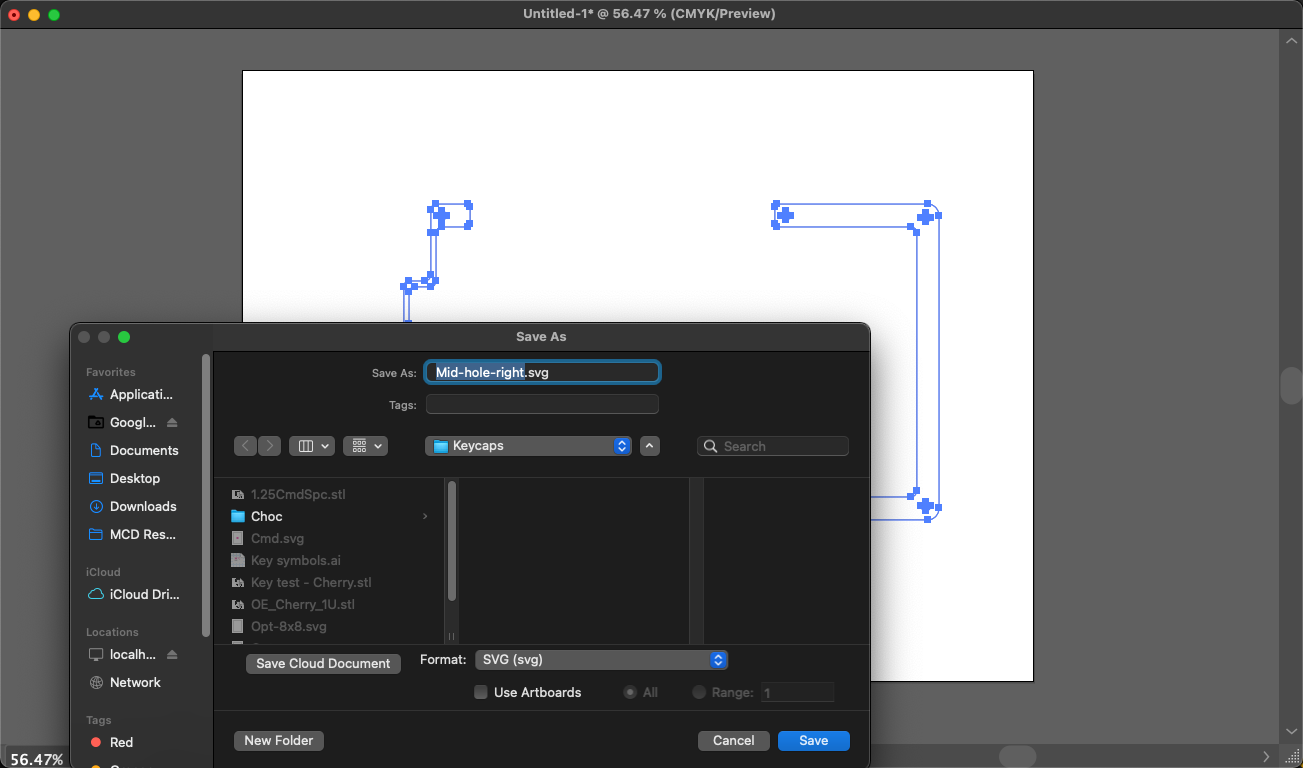
Task: Open the Downloads folder in the sidebar
Action: (140, 506)
